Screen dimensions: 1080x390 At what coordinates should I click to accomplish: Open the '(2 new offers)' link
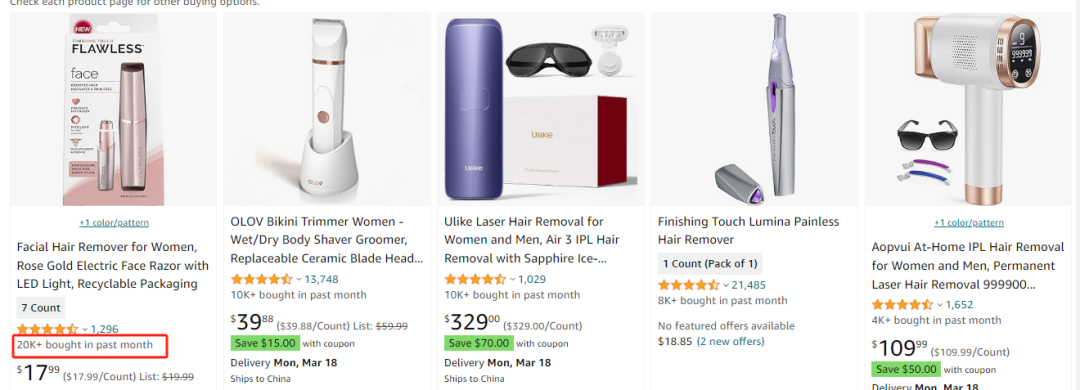click(x=731, y=341)
